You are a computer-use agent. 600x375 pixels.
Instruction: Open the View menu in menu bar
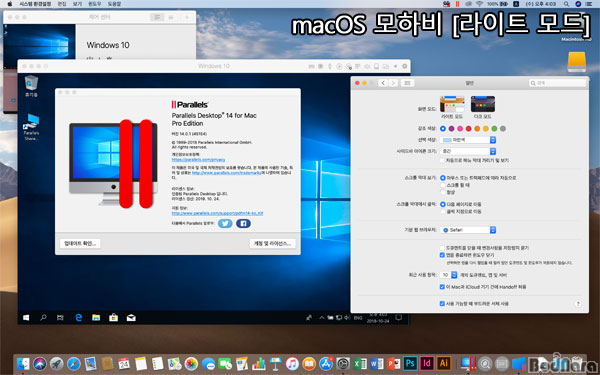pyautogui.click(x=77, y=4)
